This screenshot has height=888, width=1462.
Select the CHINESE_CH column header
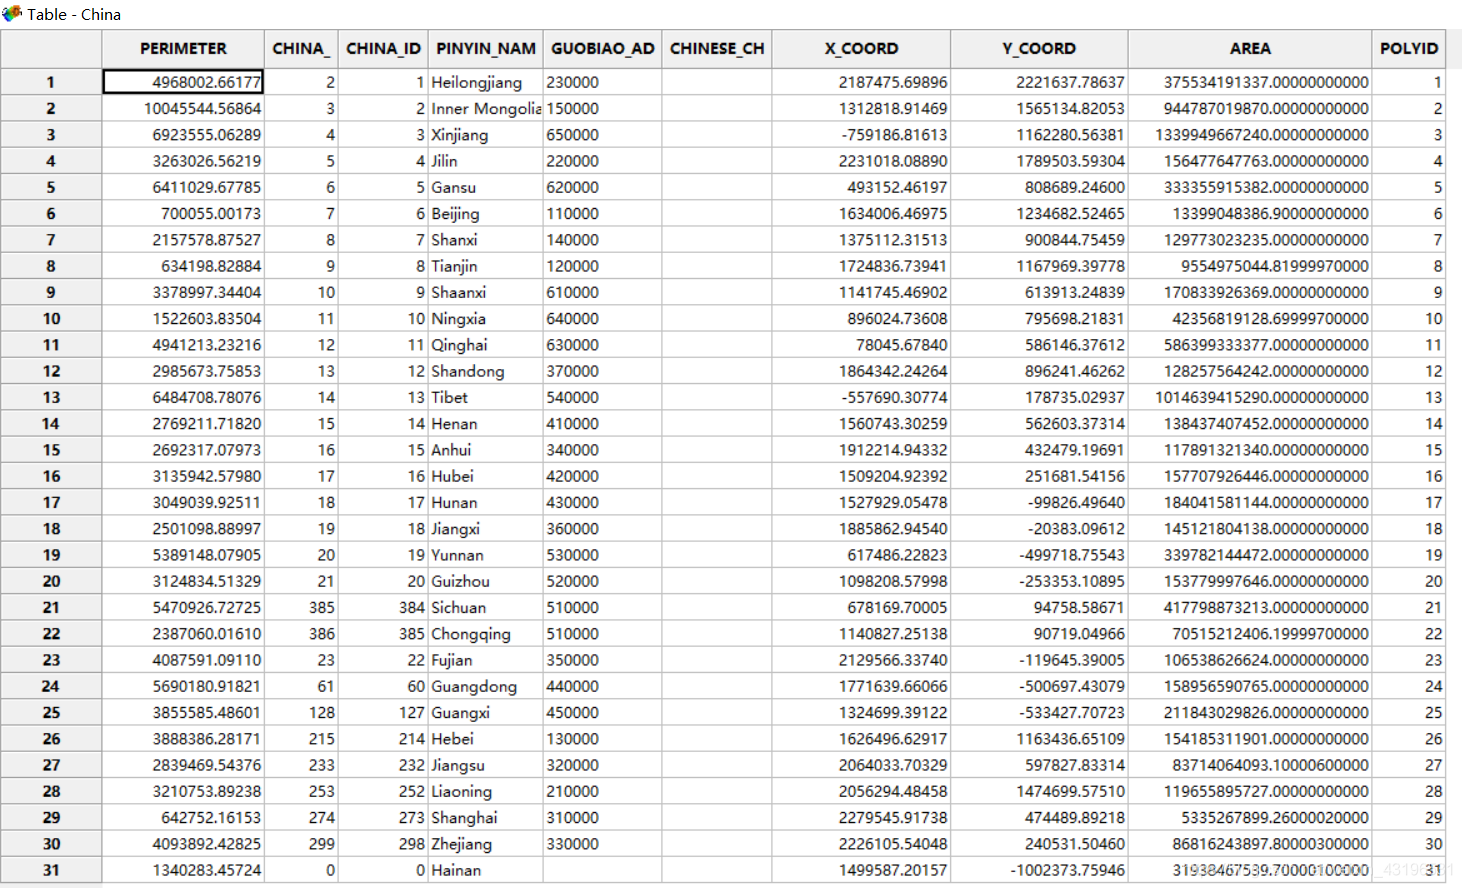pyautogui.click(x=716, y=48)
